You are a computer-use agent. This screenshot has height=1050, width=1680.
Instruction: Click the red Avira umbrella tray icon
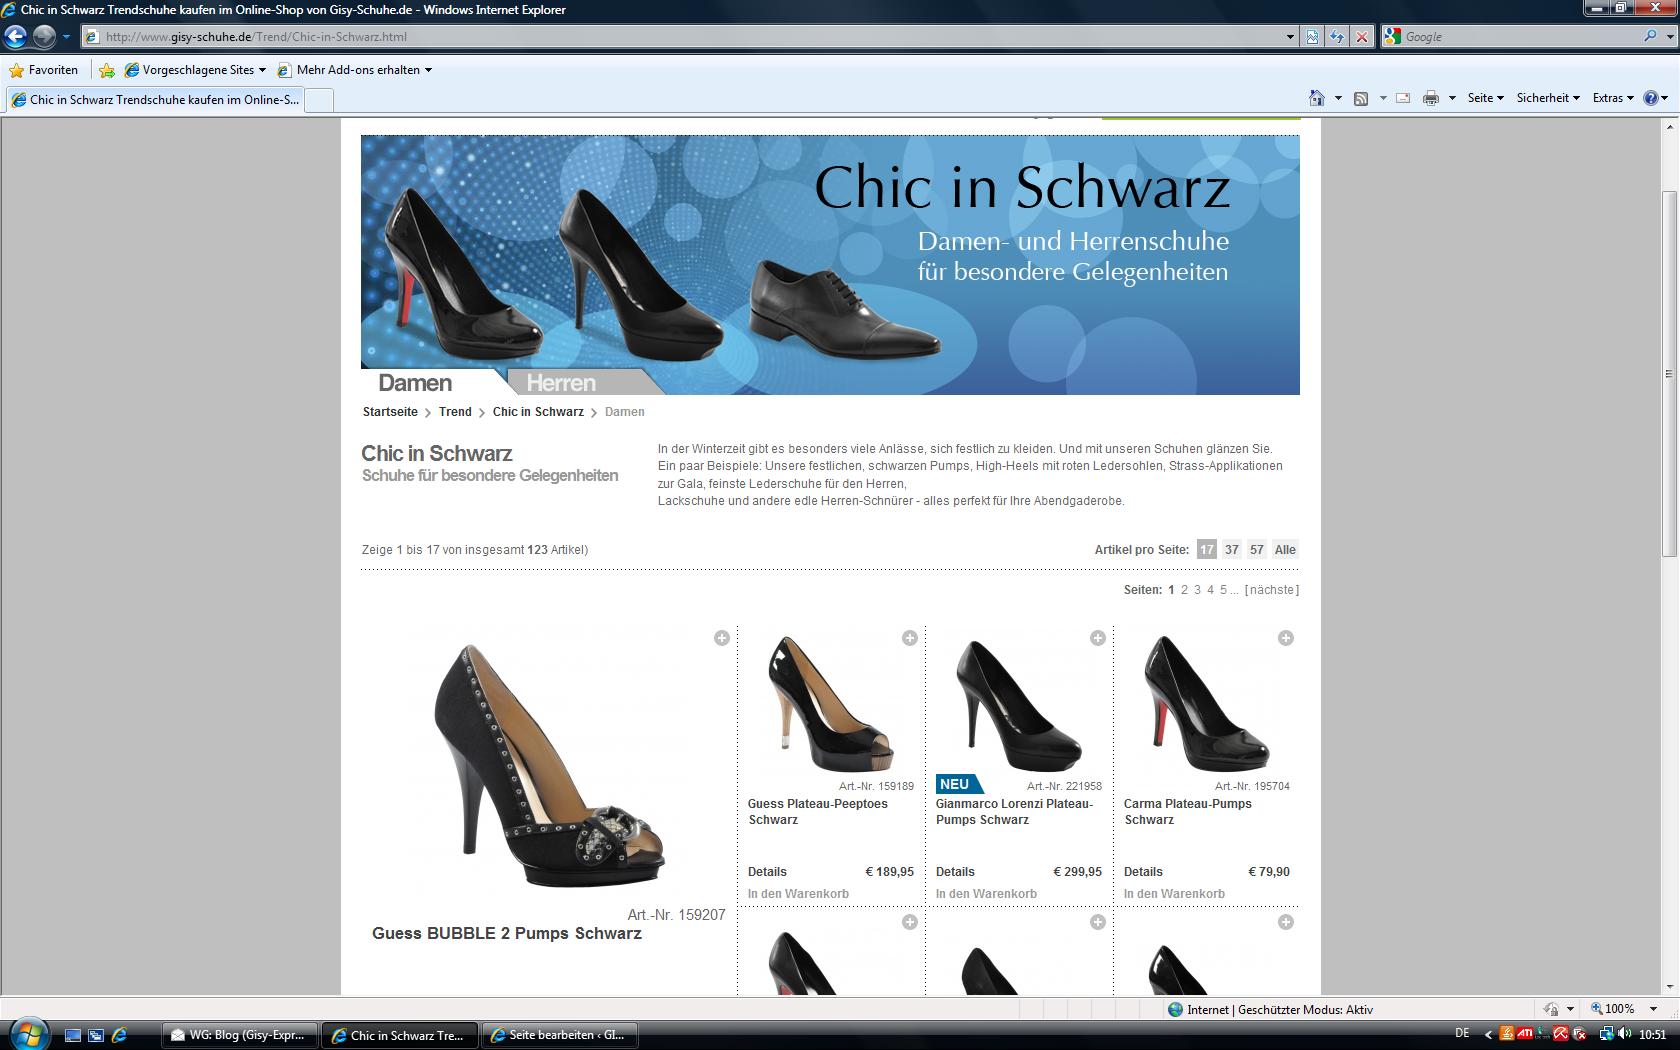click(1560, 1034)
